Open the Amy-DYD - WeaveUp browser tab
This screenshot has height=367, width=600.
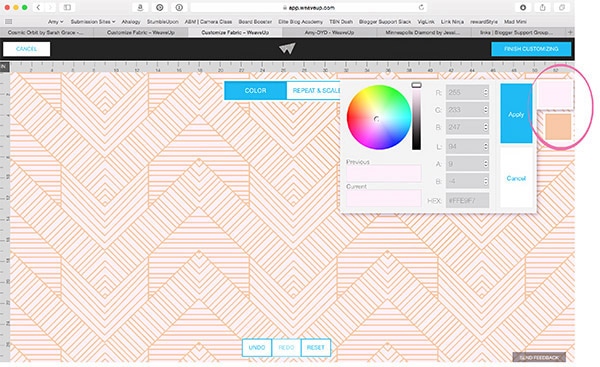329,33
